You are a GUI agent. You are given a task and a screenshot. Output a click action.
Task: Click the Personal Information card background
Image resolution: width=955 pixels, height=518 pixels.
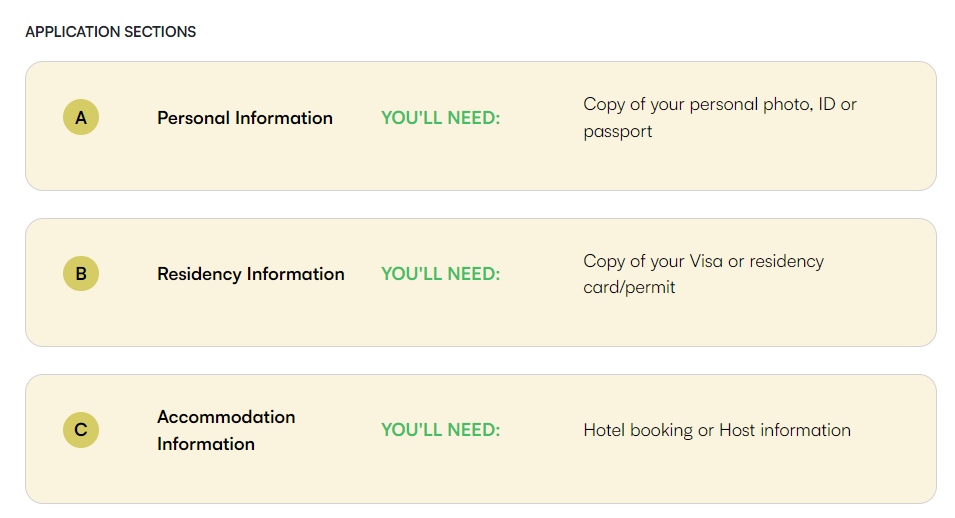pyautogui.click(x=481, y=165)
